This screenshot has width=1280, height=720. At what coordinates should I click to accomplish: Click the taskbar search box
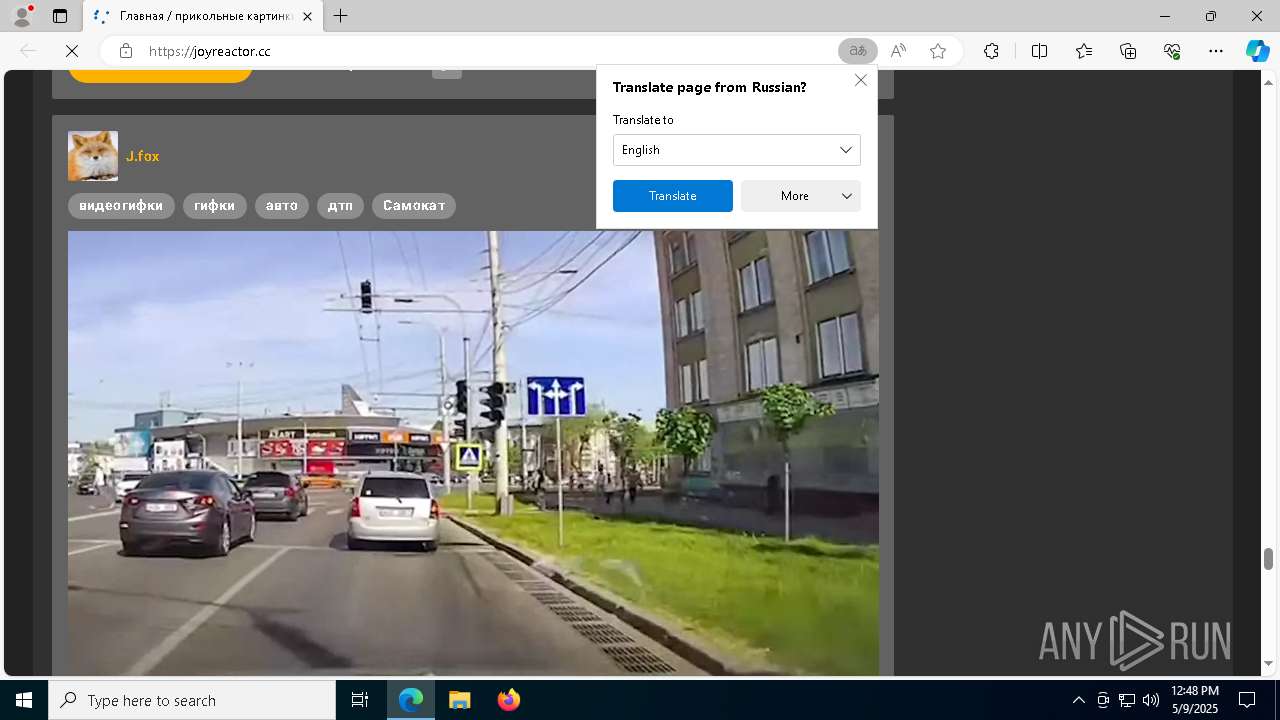click(192, 700)
